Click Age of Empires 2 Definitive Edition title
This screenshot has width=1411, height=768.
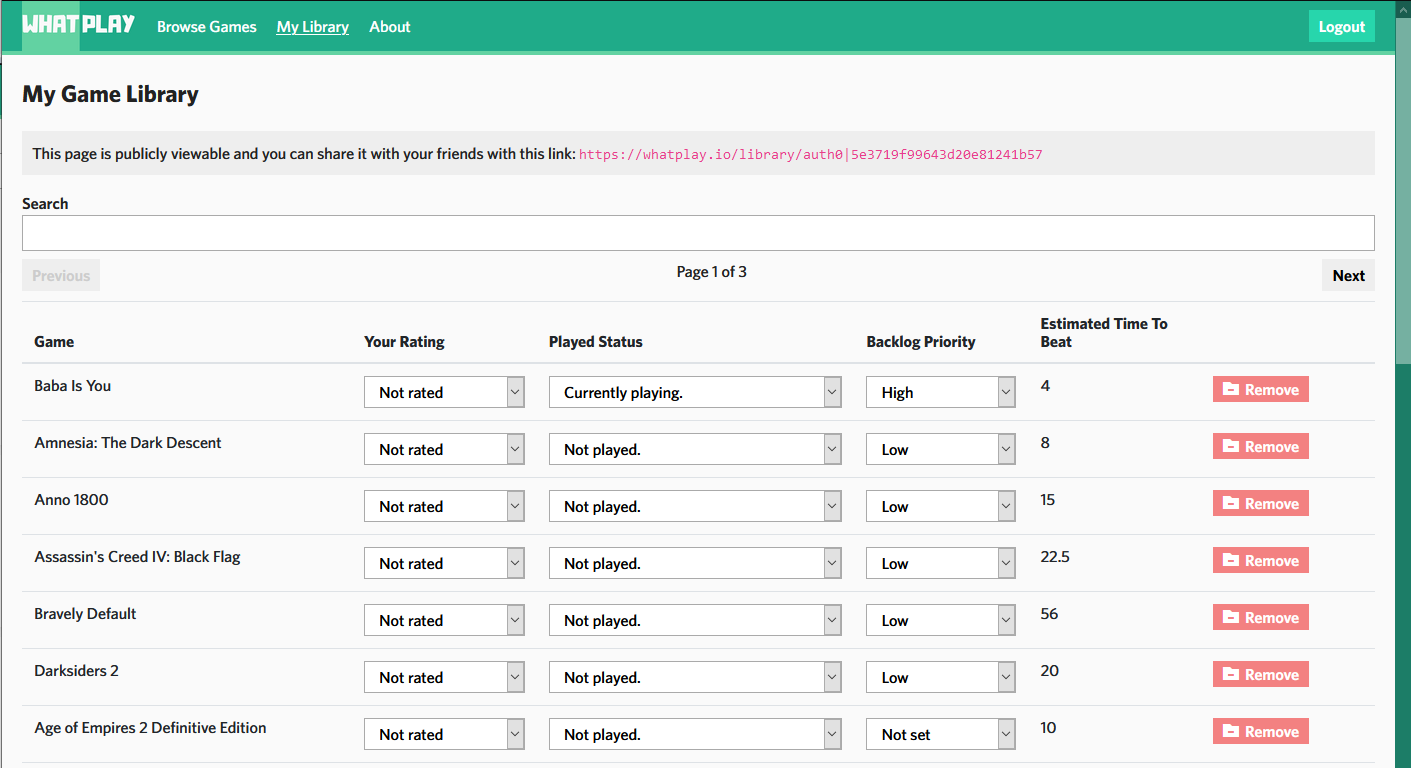click(150, 728)
